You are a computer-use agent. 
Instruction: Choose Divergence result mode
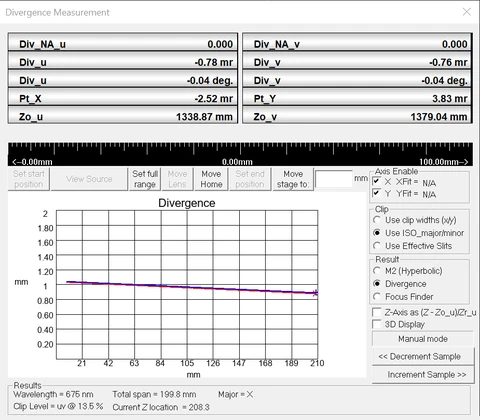click(377, 284)
